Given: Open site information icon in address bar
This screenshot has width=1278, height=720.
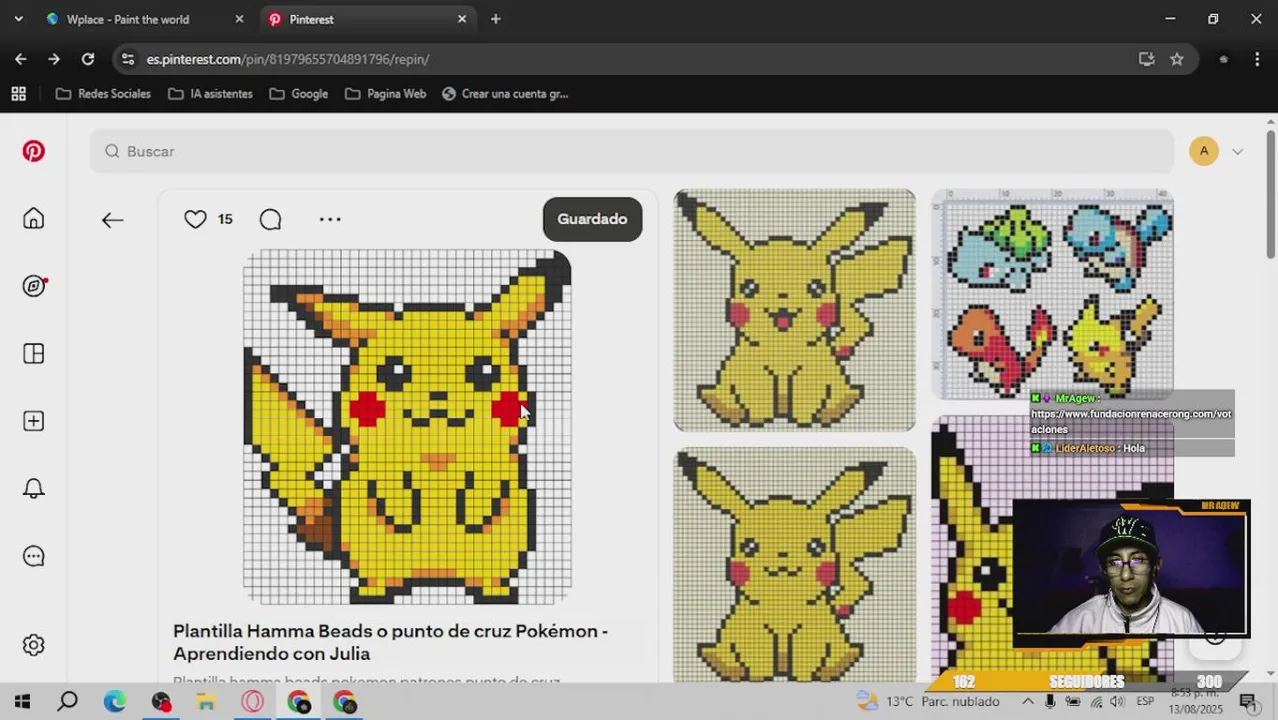Looking at the screenshot, I should (x=127, y=59).
